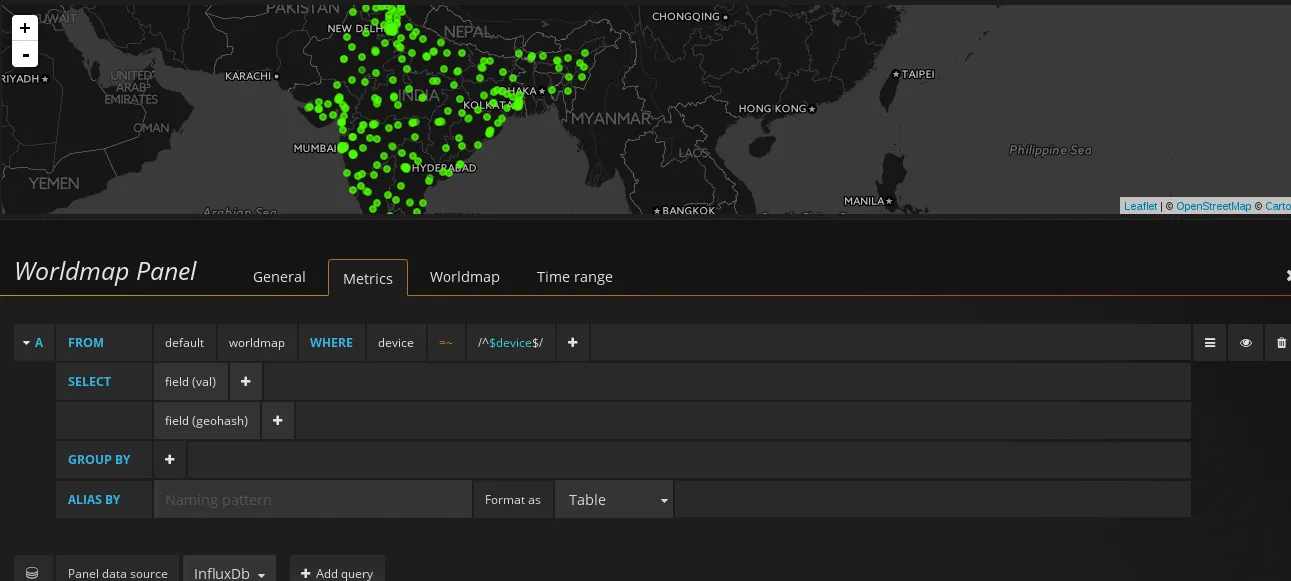This screenshot has width=1291, height=581.
Task: Change the =~ operator segment
Action: pyautogui.click(x=446, y=342)
